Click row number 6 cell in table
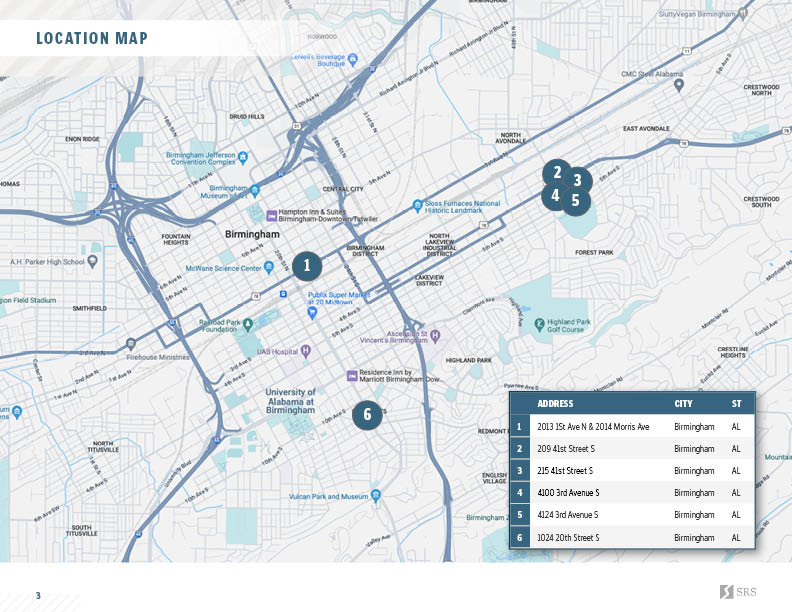The image size is (792, 612). tap(519, 538)
